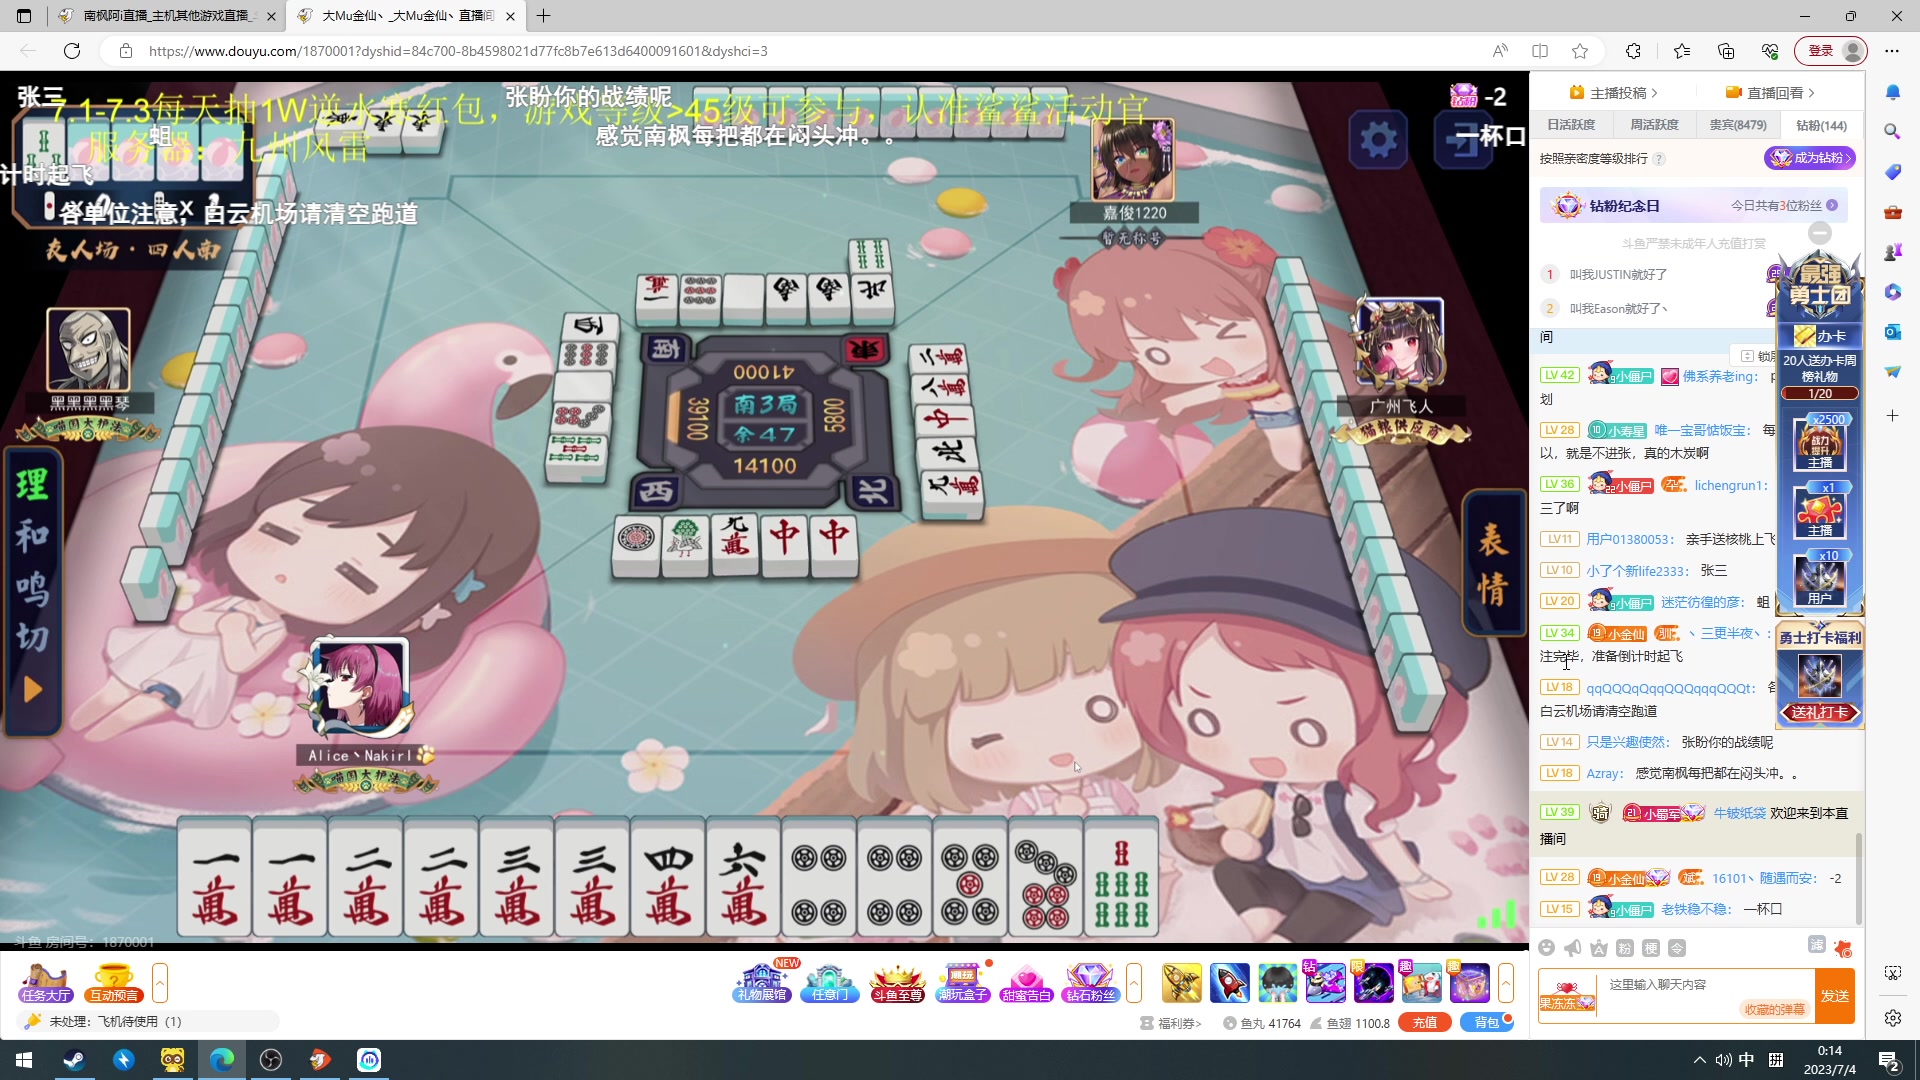Click the emoji smiley chat icon
The height and width of the screenshot is (1080, 1920).
point(1547,948)
